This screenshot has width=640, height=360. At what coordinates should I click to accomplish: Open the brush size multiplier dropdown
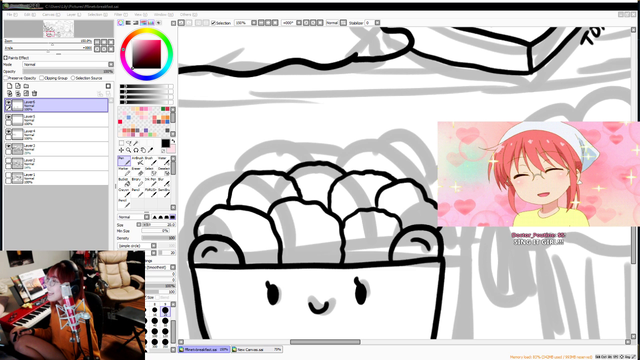point(139,224)
